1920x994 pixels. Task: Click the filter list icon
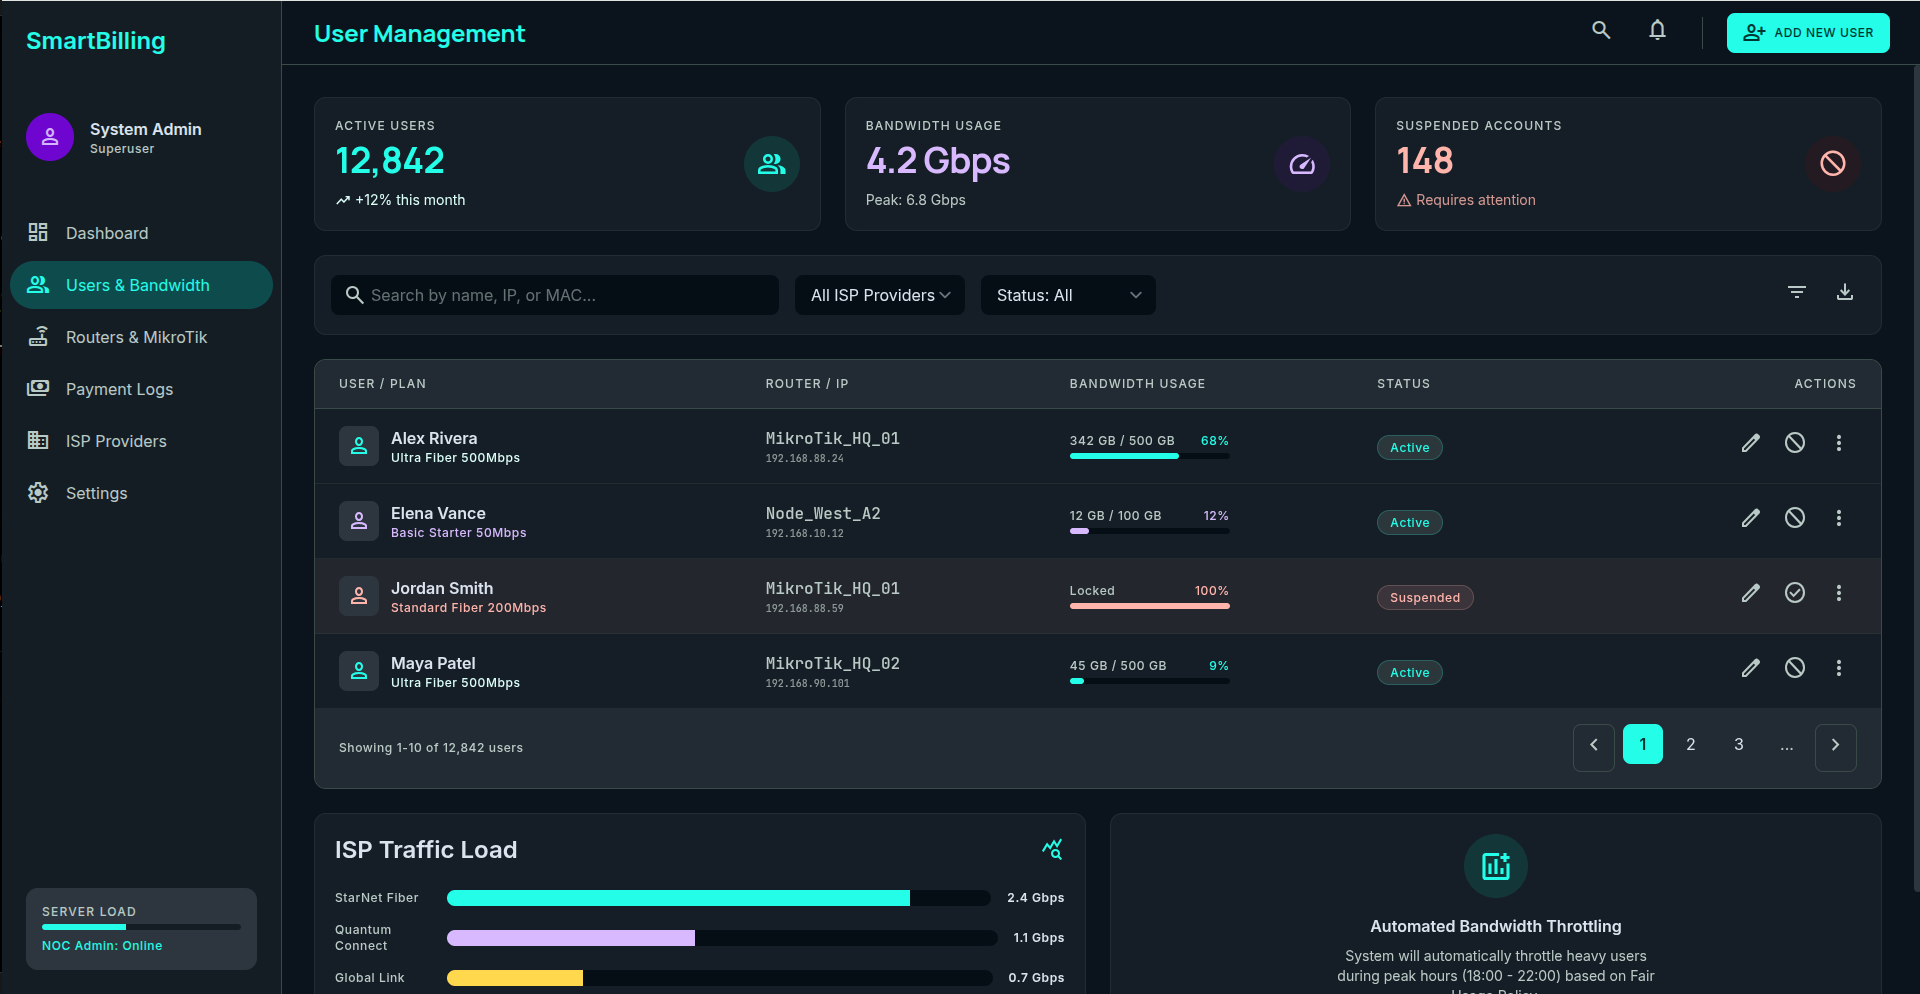(1797, 292)
